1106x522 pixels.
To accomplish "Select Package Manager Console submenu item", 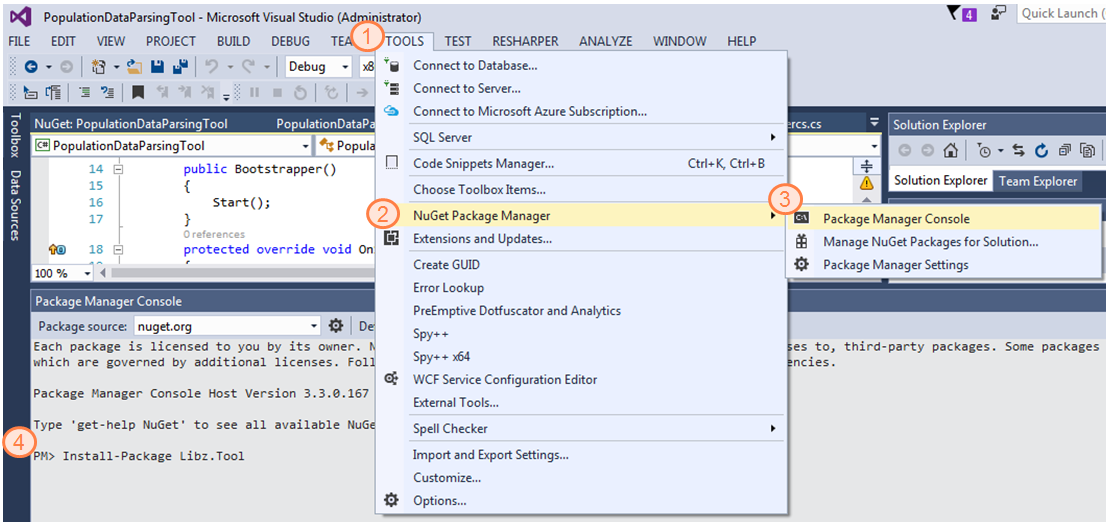I will pos(943,219).
